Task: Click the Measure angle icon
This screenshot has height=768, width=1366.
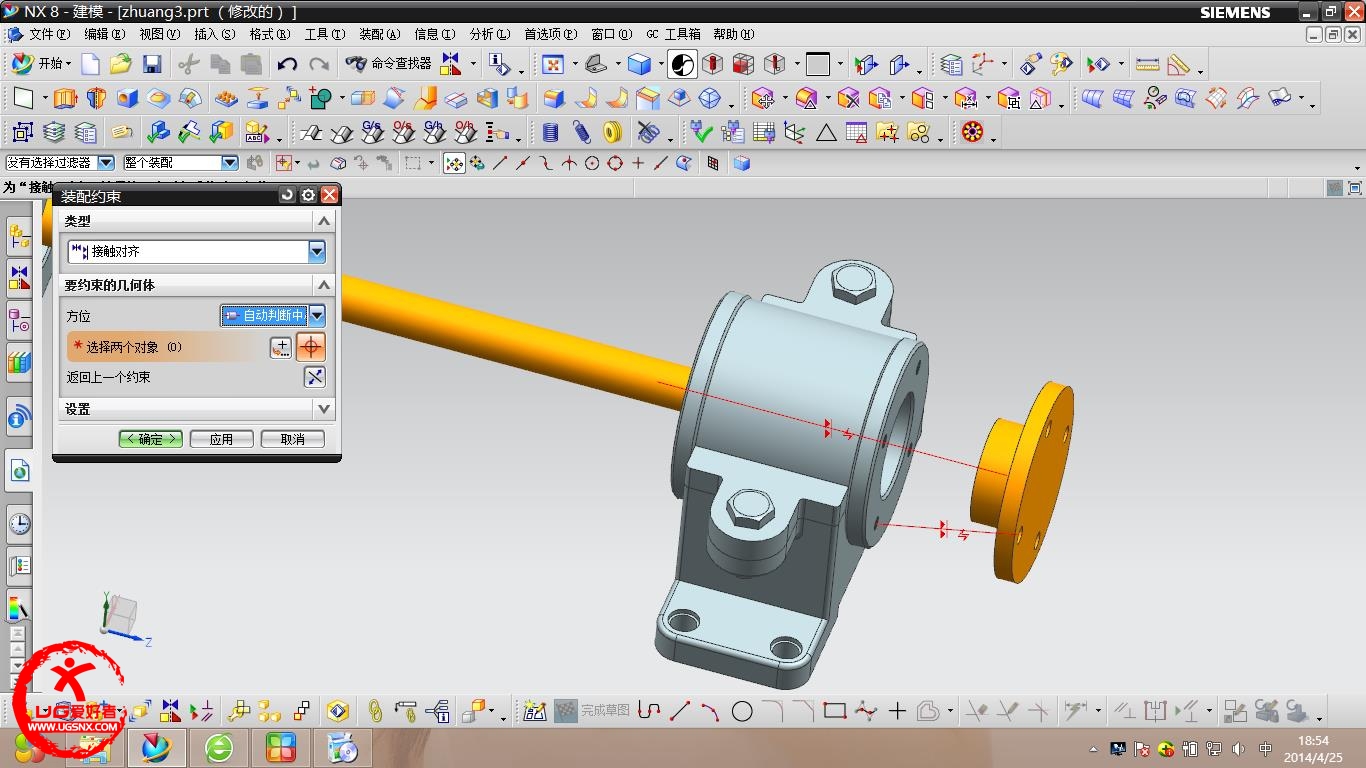Action: [x=1179, y=65]
